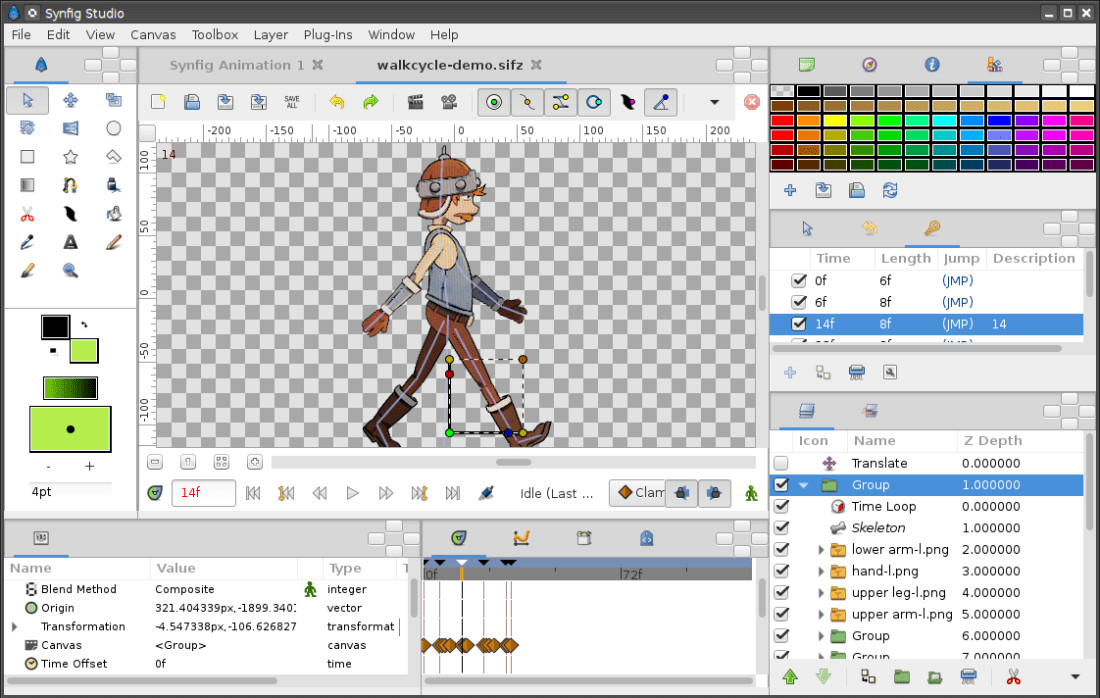Viewport: 1100px width, 698px height.
Task: Select the Eyedropper tool
Action: point(27,243)
